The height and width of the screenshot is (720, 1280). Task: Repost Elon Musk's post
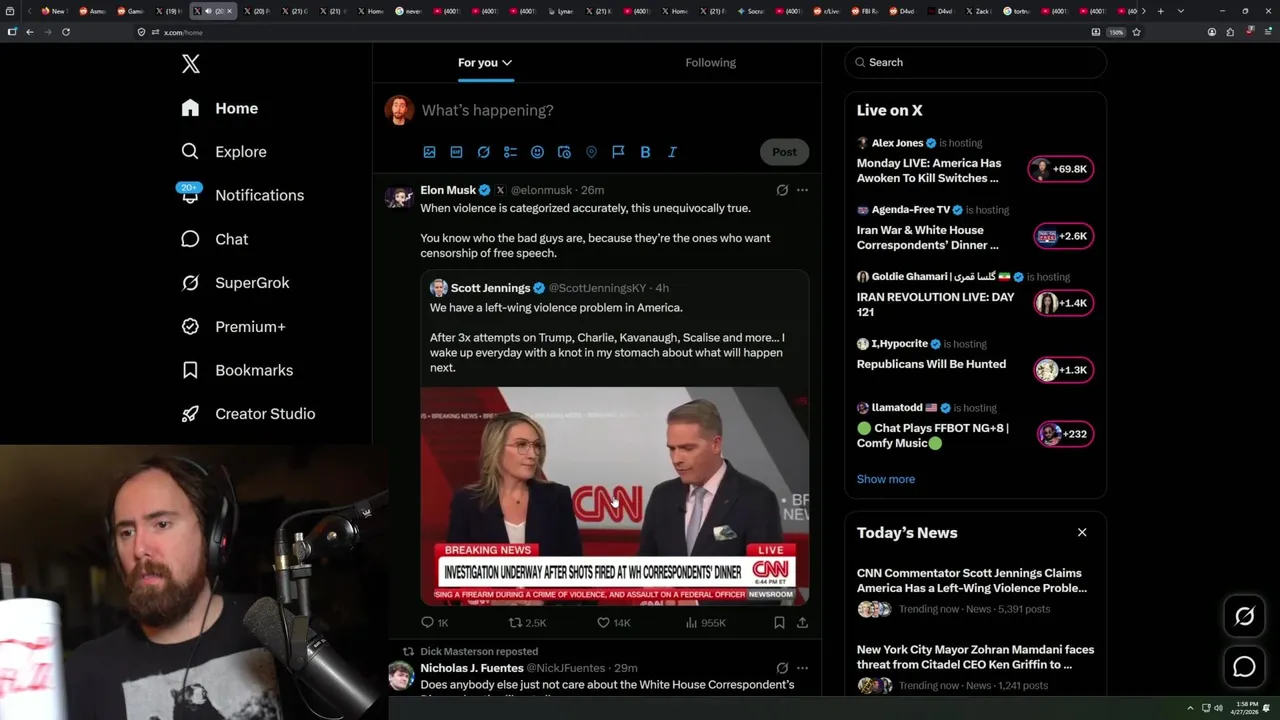pos(527,623)
